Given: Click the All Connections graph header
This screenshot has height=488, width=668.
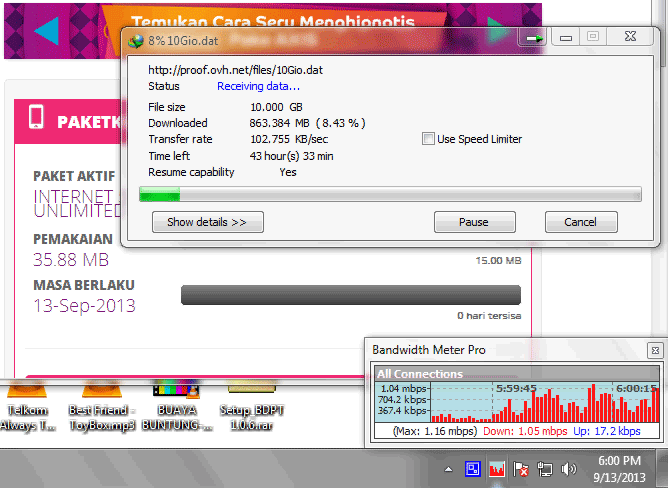Looking at the screenshot, I should [x=517, y=374].
